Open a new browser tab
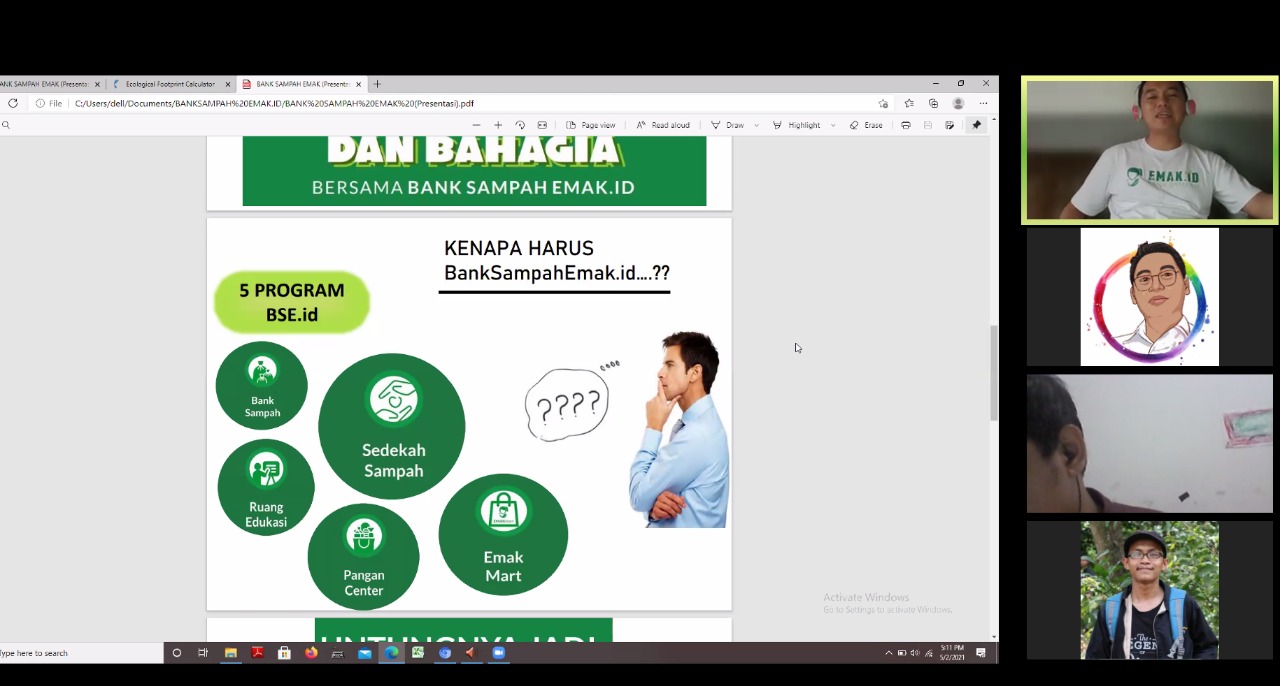1280x686 pixels. point(377,84)
